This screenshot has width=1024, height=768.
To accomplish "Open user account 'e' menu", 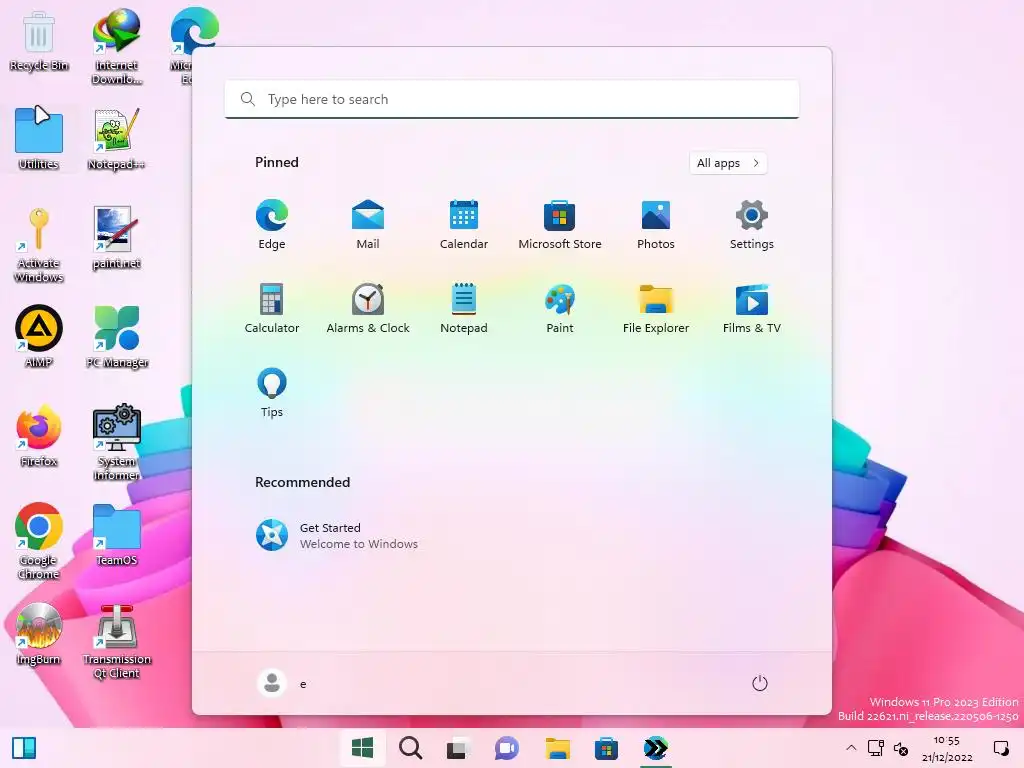I will coord(282,684).
